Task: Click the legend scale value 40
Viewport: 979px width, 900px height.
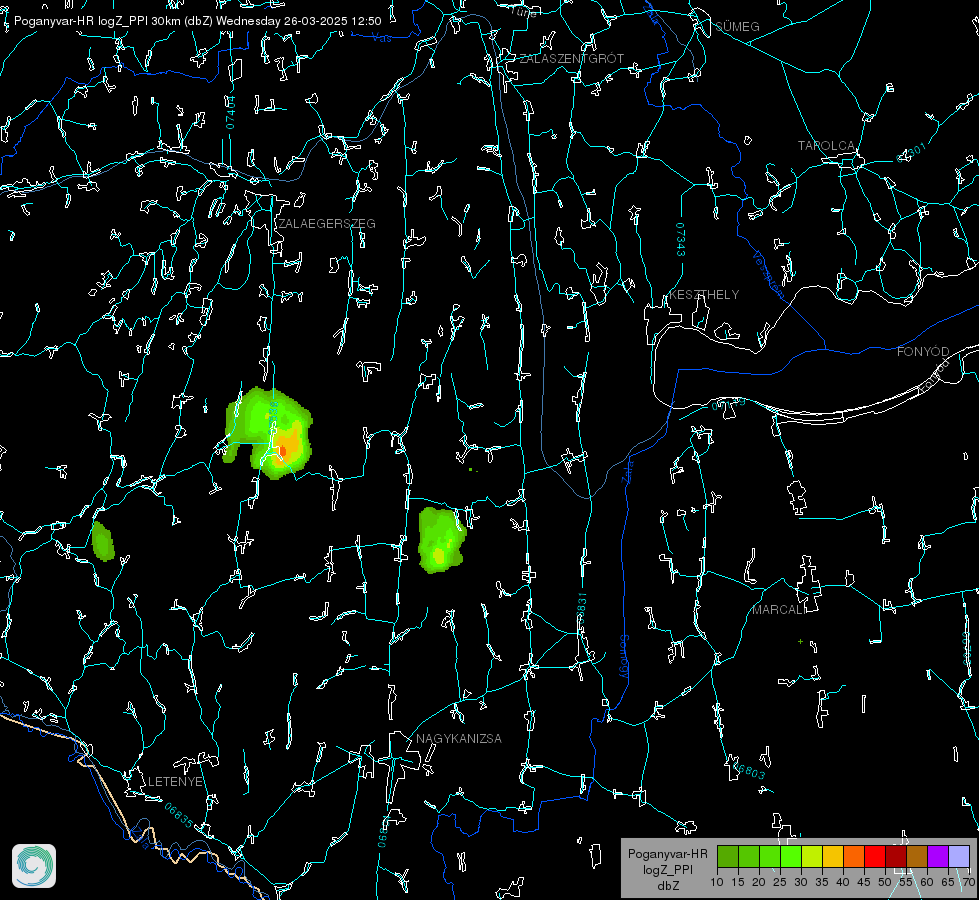Action: click(x=842, y=882)
